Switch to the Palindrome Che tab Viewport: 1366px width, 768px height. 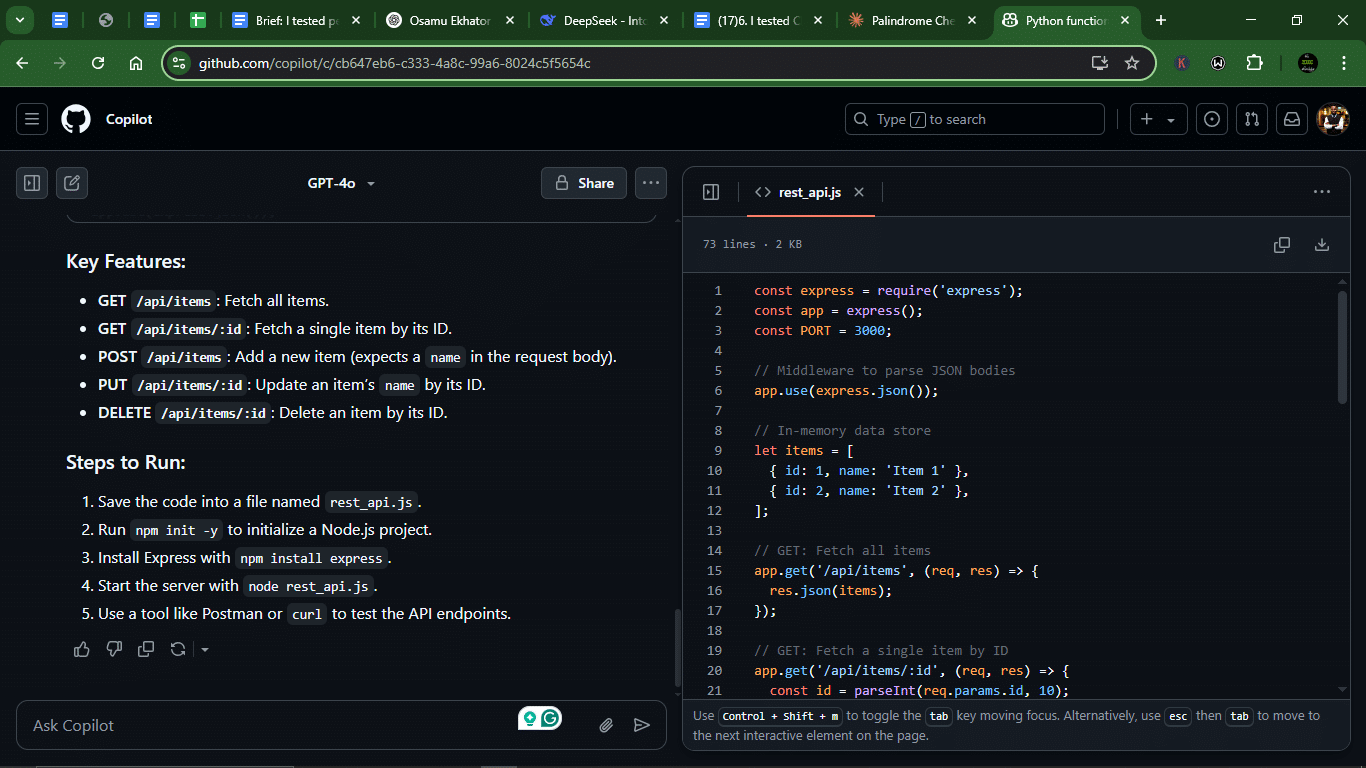[x=915, y=20]
